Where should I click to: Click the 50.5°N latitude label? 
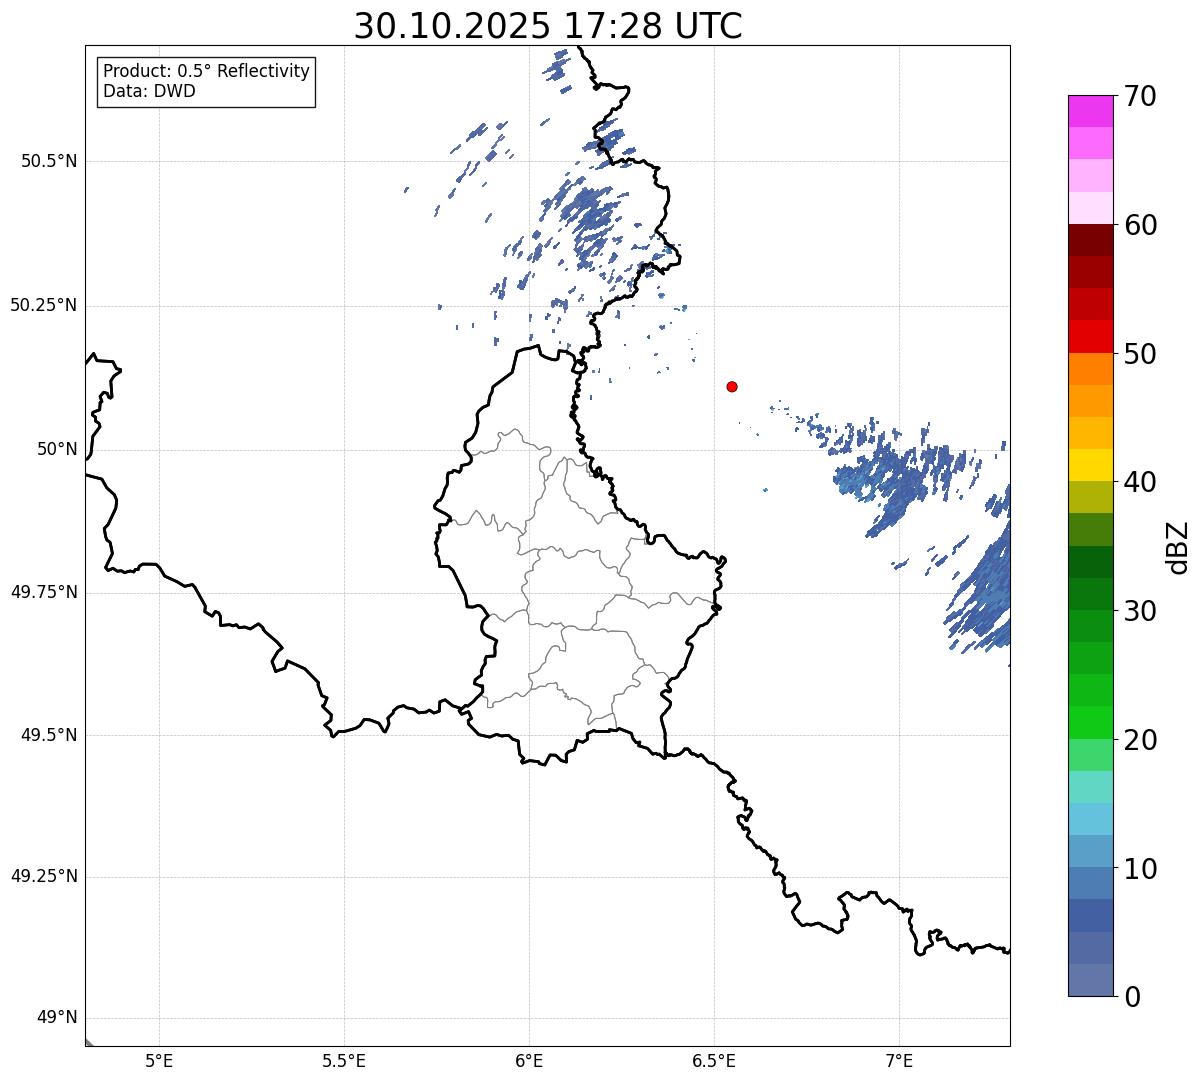(48, 161)
